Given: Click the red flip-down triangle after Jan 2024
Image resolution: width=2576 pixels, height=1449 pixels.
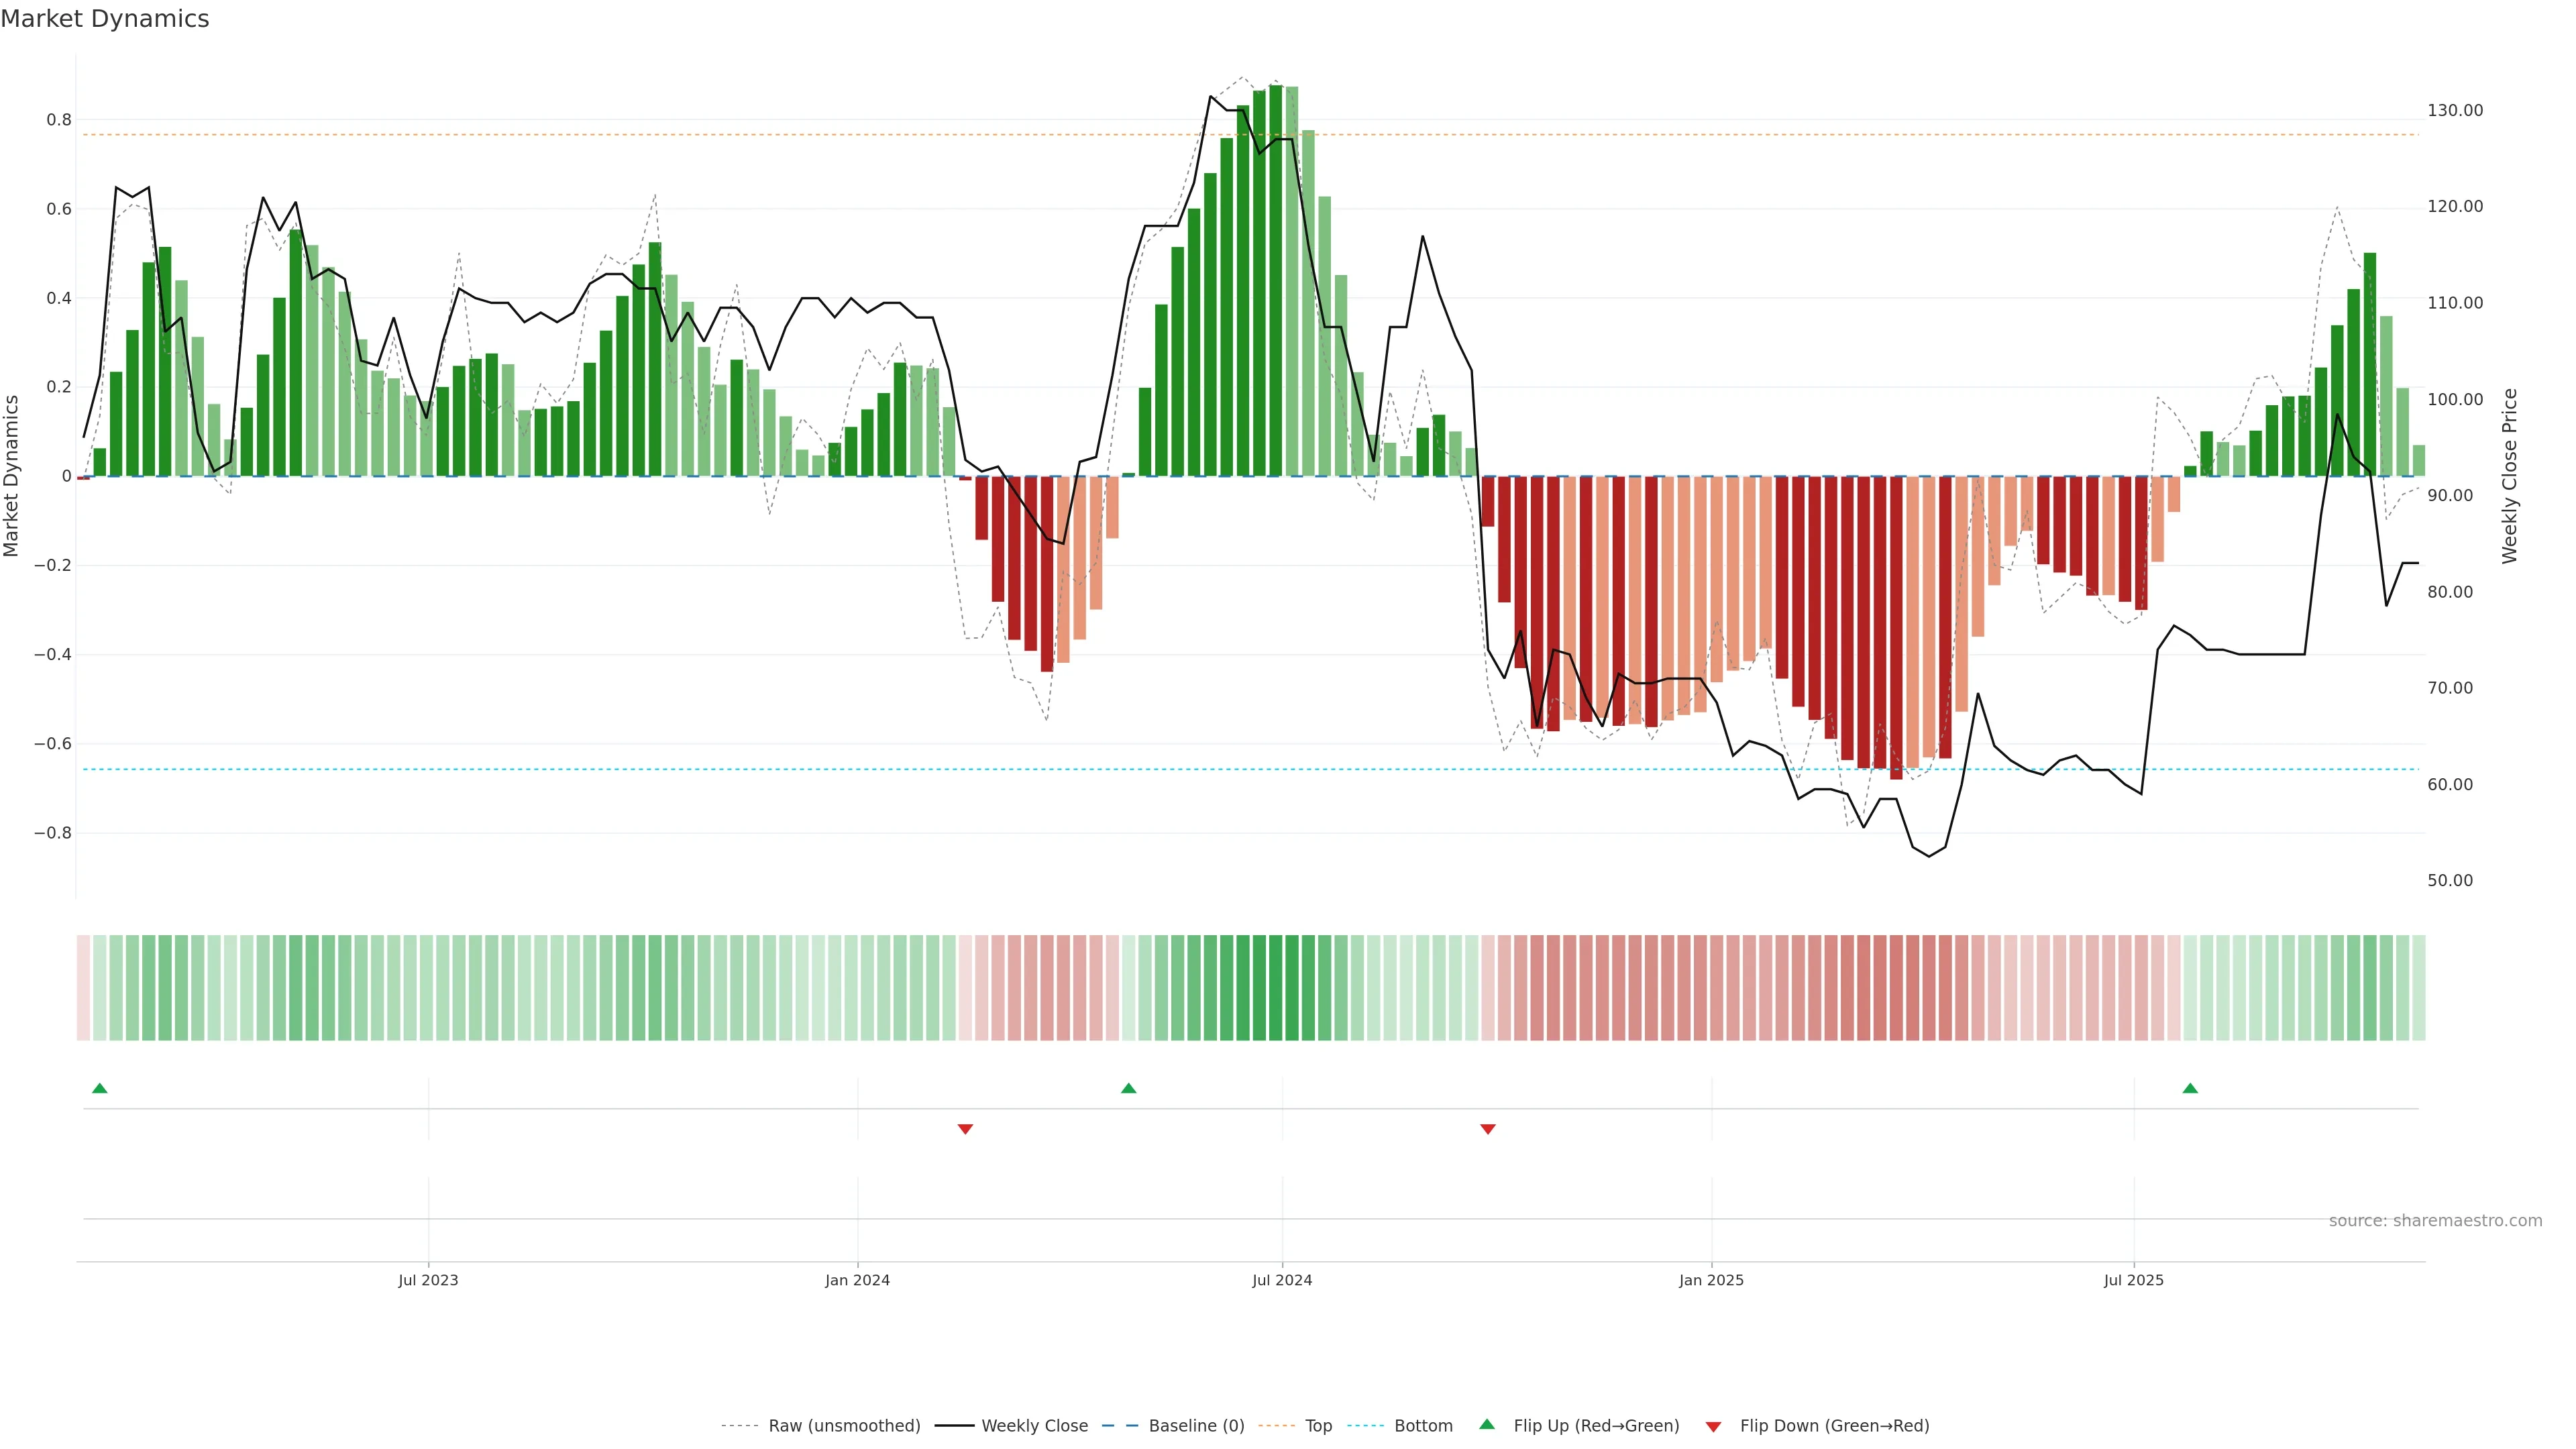Looking at the screenshot, I should [965, 1129].
